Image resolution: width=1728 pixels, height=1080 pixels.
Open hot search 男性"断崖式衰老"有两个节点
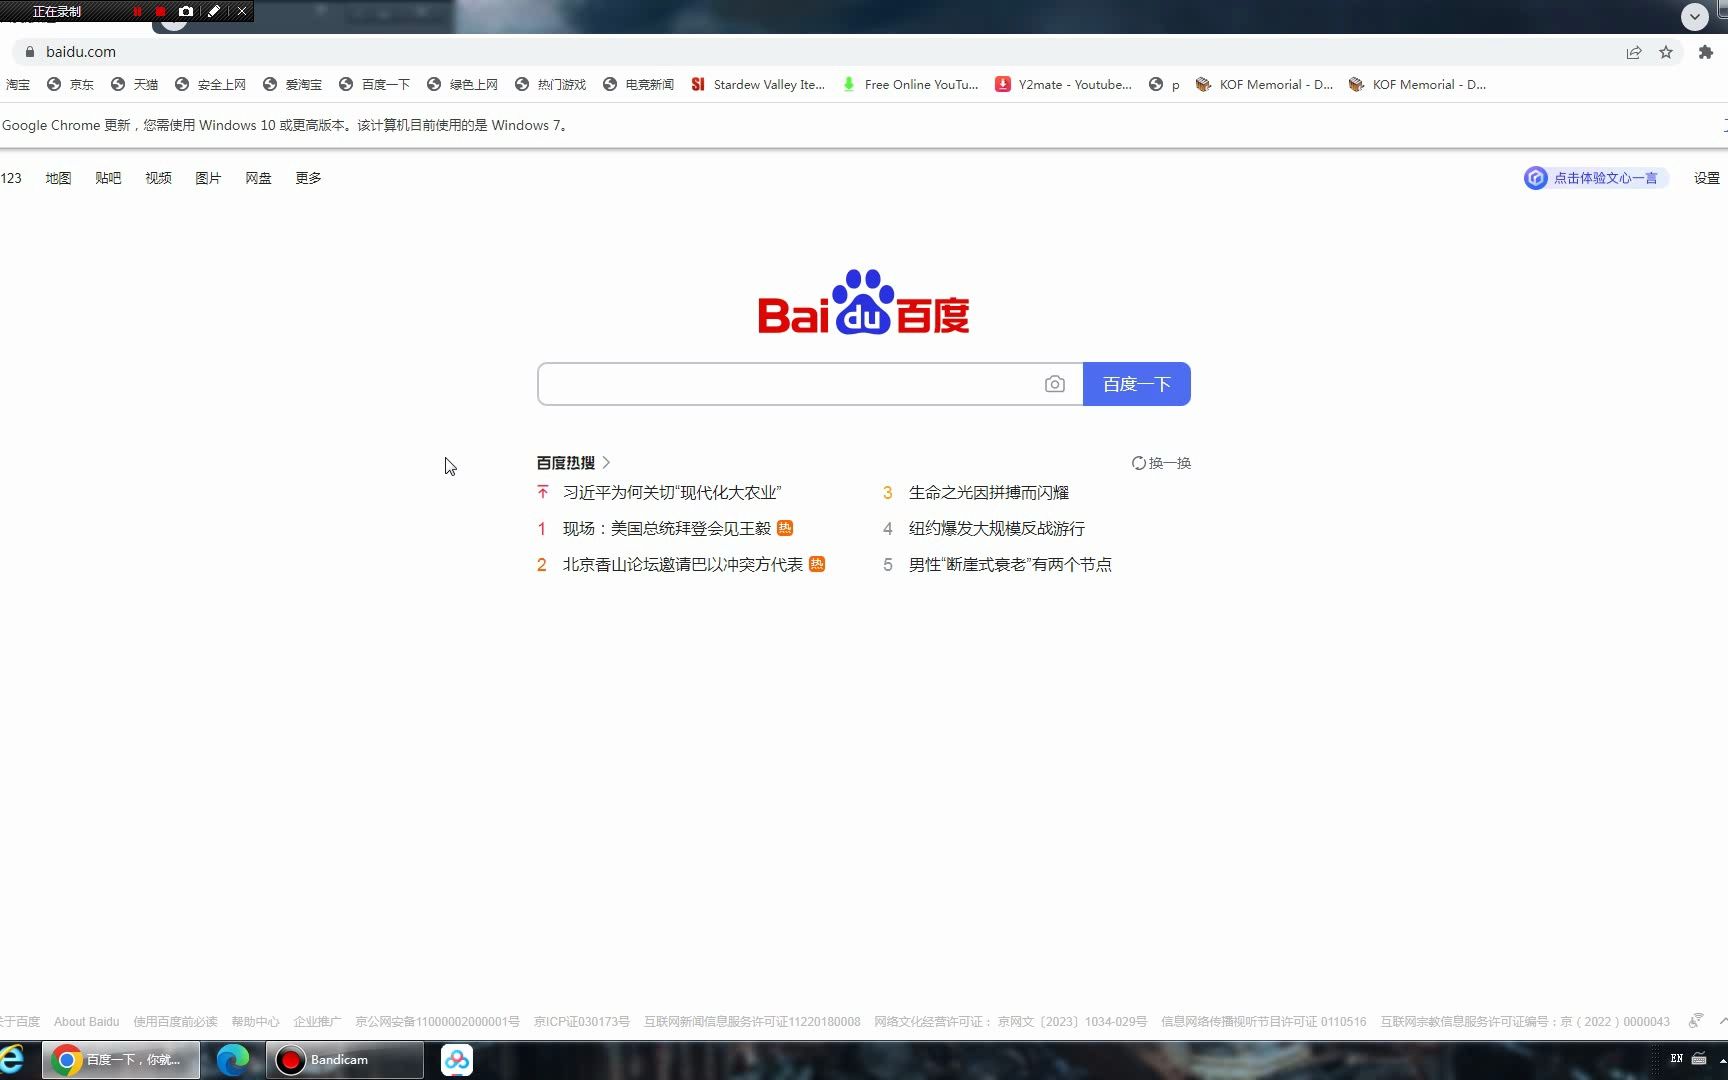pos(1010,565)
